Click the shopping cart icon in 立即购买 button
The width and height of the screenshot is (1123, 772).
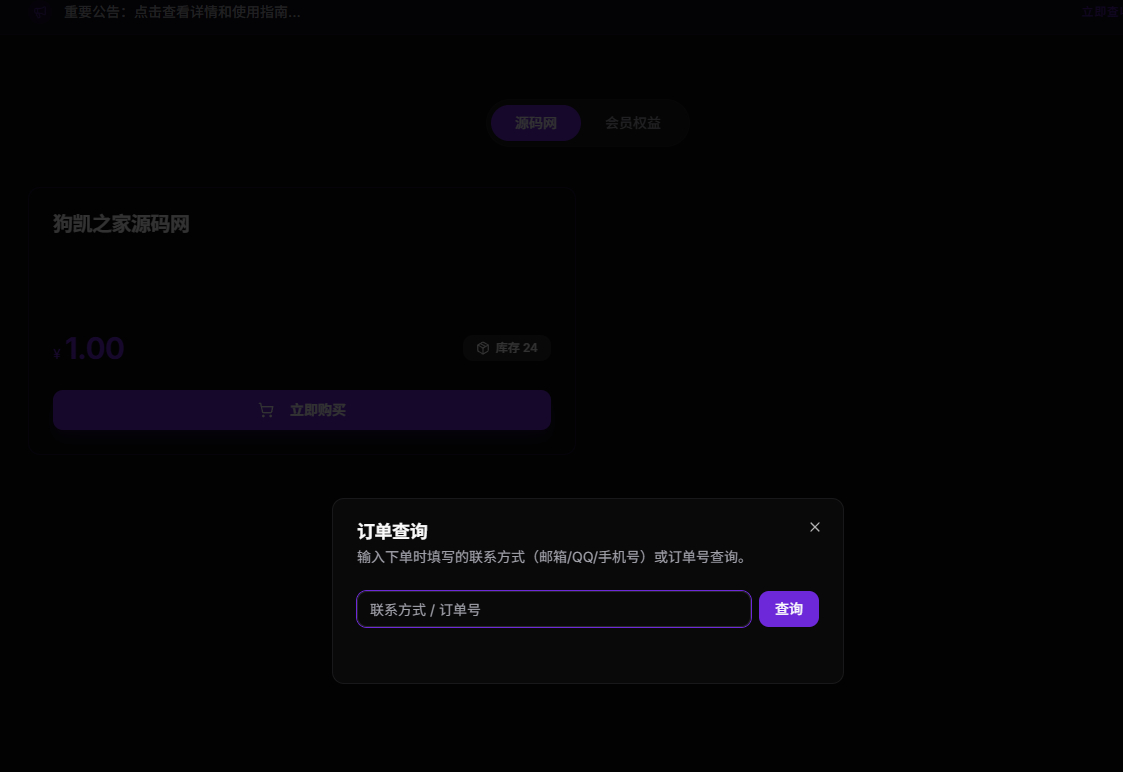(265, 410)
